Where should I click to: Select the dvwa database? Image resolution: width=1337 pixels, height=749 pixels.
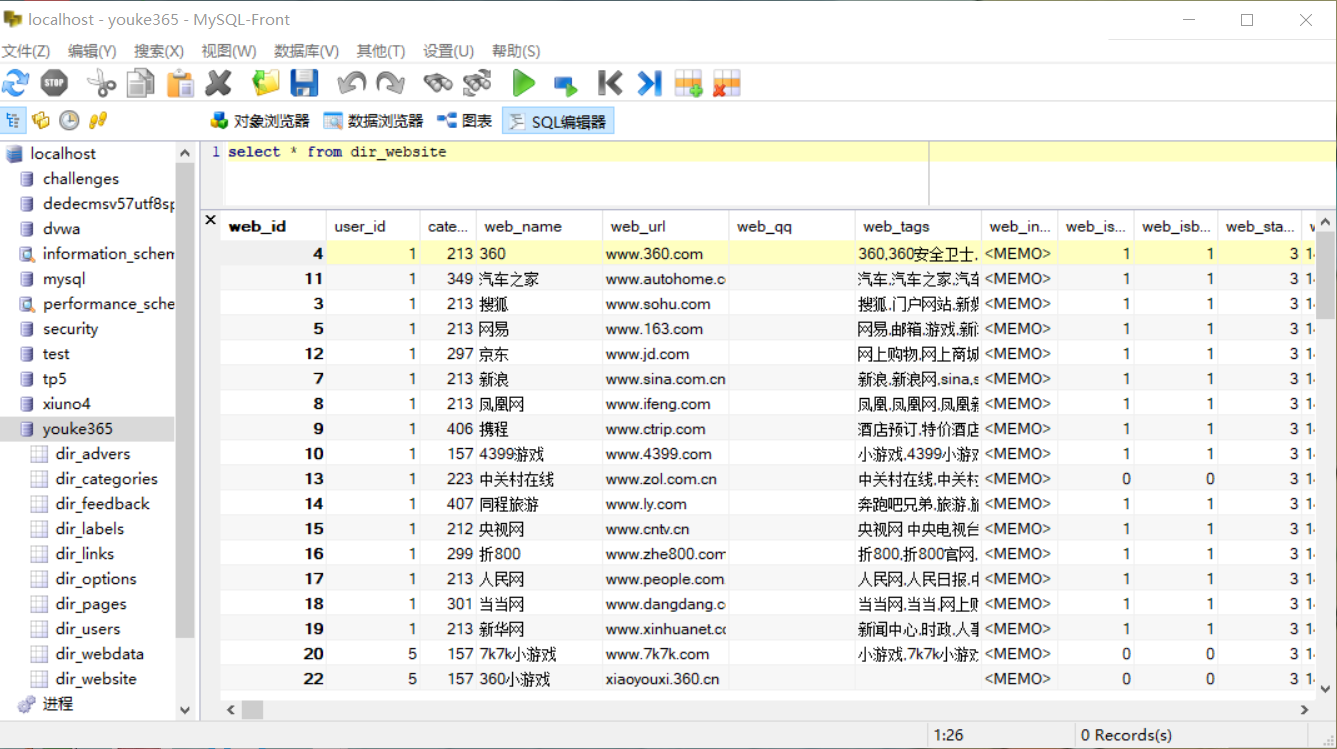click(61, 229)
